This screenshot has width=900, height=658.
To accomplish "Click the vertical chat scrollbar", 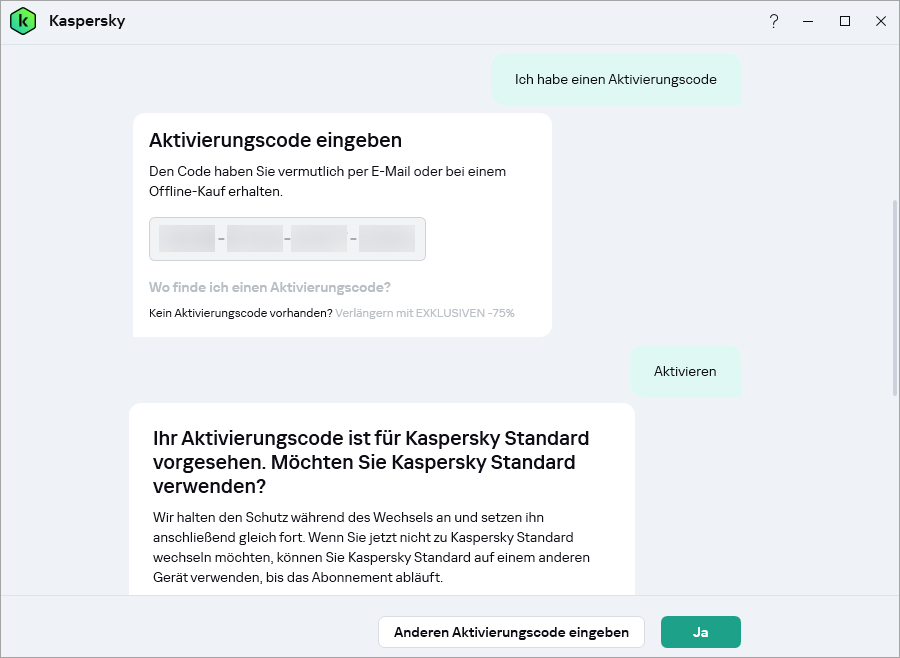I will tap(894, 297).
